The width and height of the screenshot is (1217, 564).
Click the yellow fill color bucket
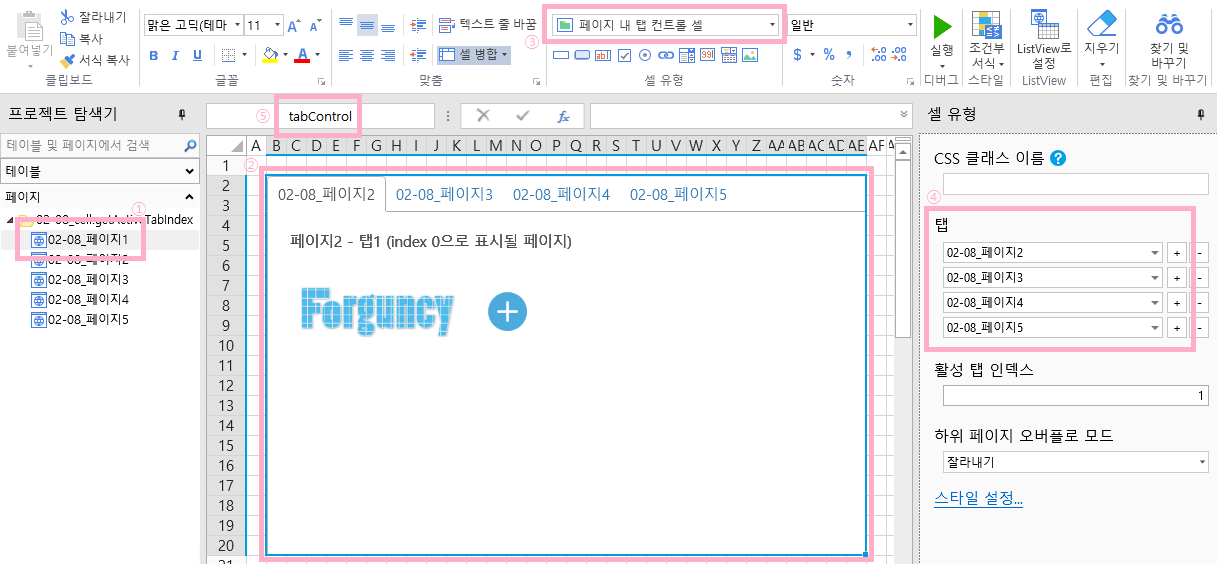coord(270,55)
